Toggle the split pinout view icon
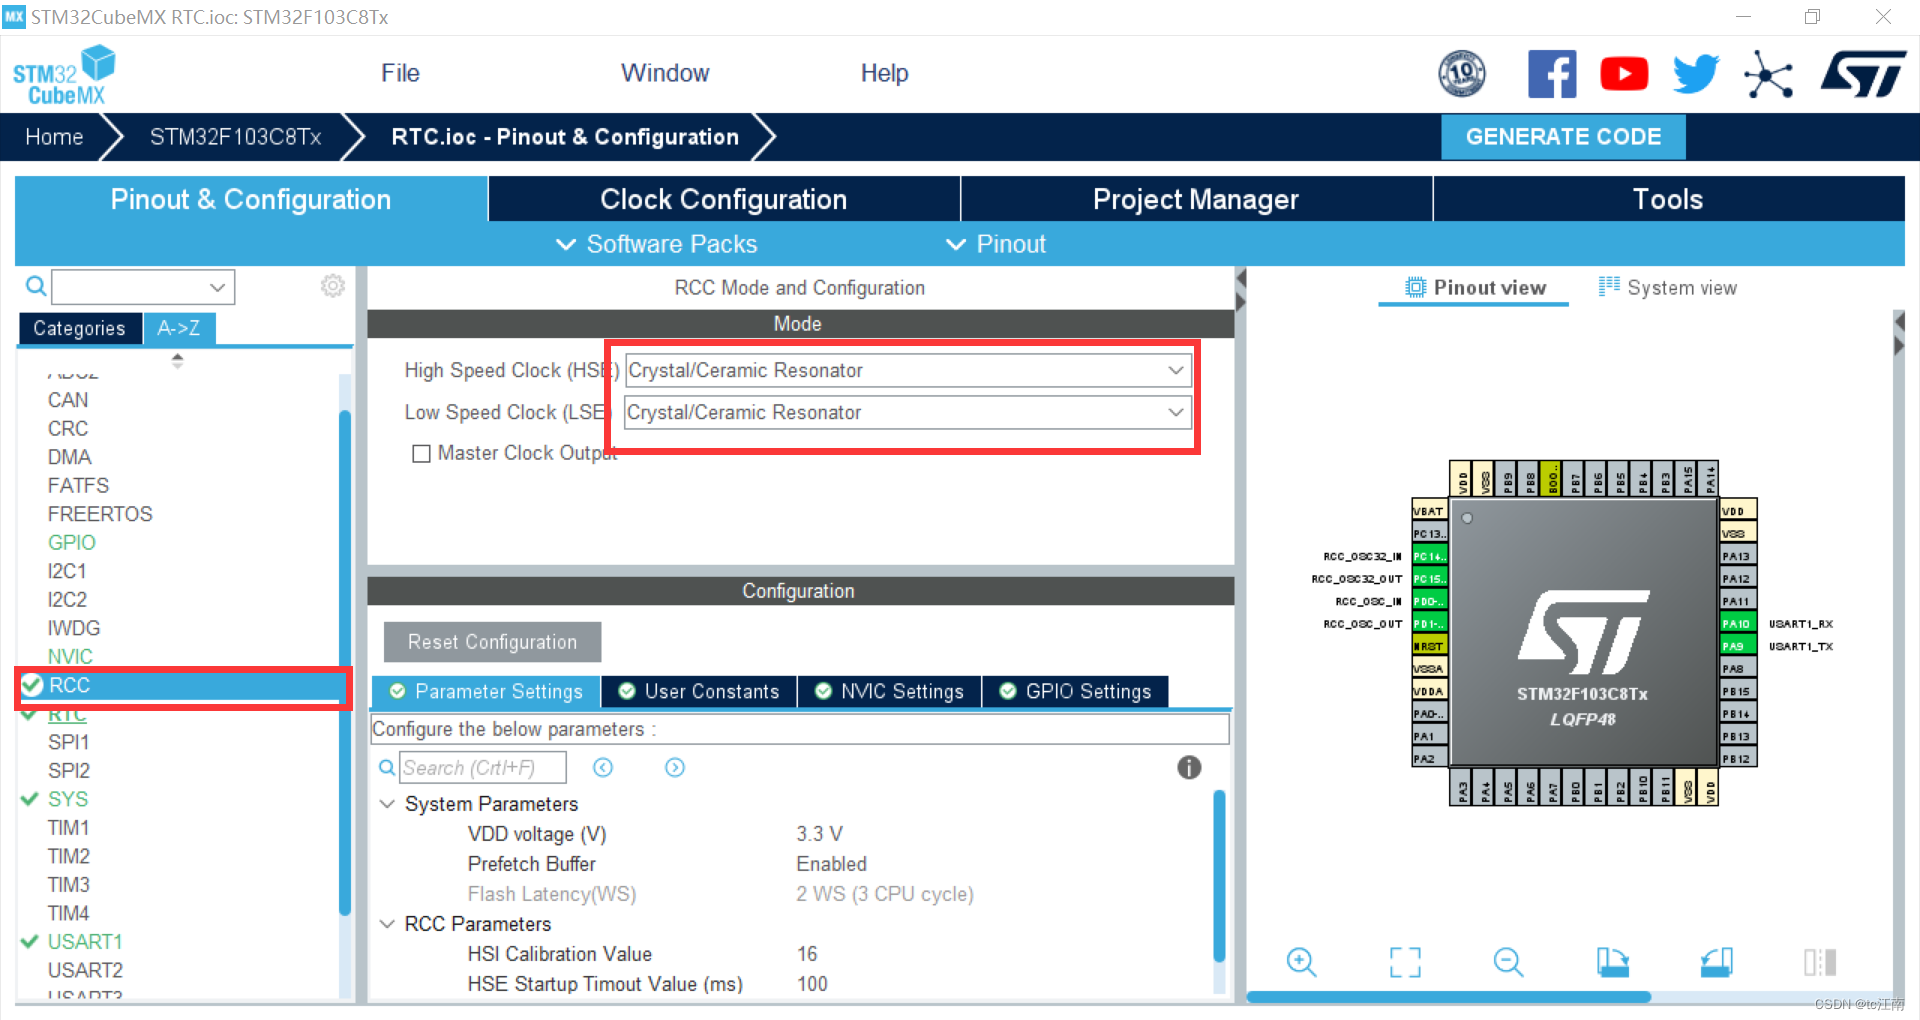The image size is (1920, 1020). (x=1820, y=962)
